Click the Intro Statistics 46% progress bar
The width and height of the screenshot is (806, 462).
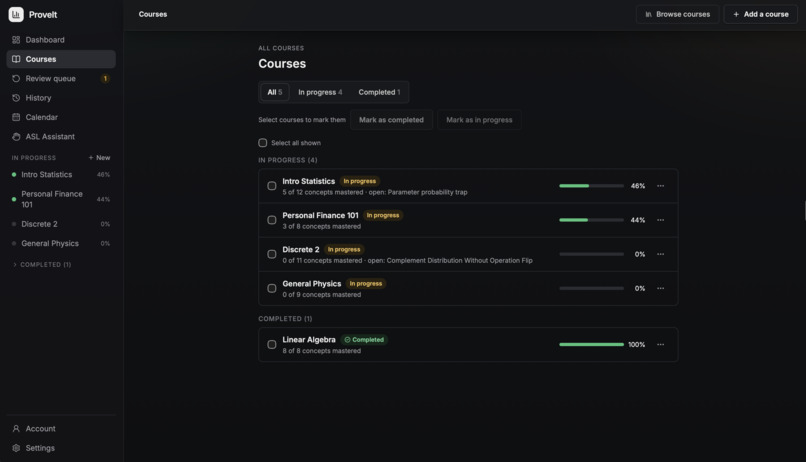(591, 186)
